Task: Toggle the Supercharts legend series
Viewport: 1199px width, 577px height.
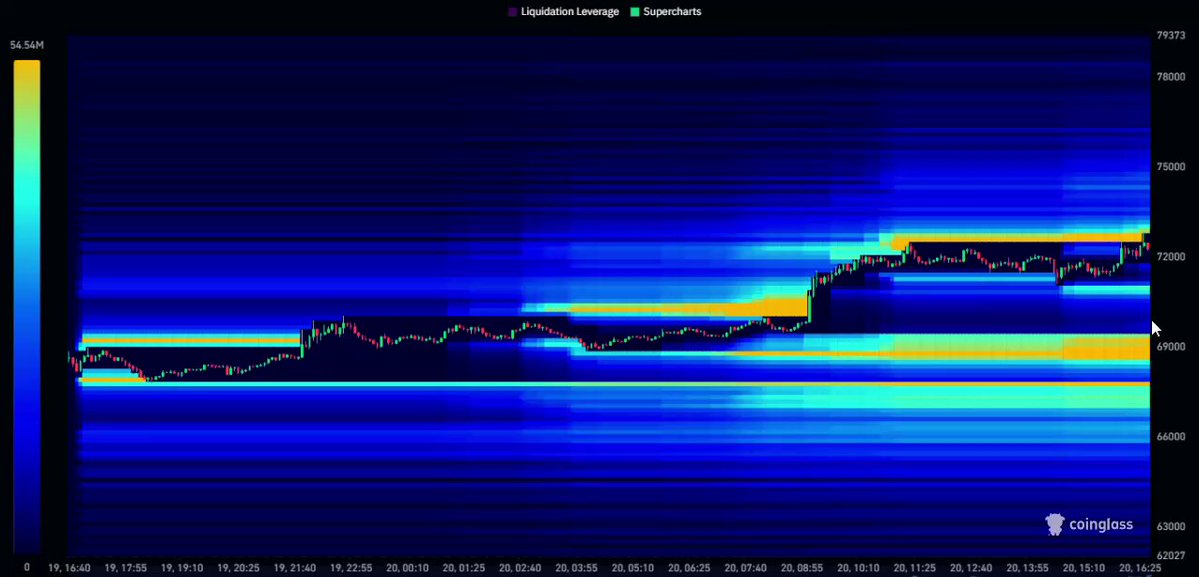Action: click(x=665, y=11)
